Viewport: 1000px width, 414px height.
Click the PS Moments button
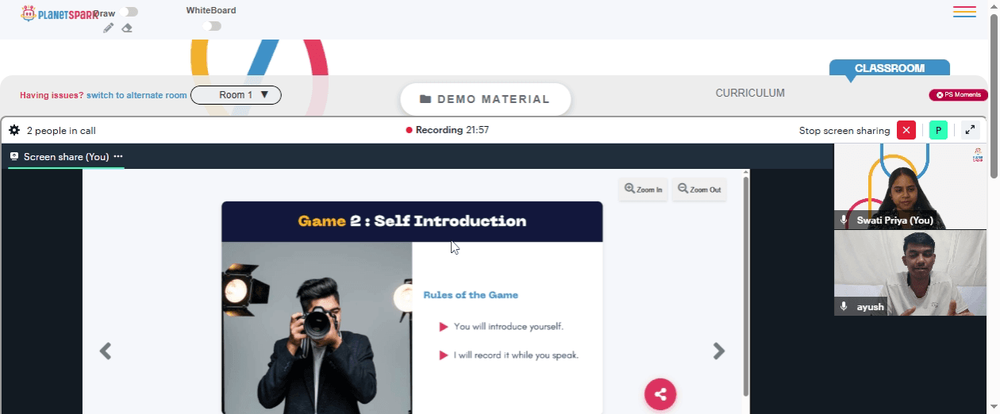pos(958,95)
